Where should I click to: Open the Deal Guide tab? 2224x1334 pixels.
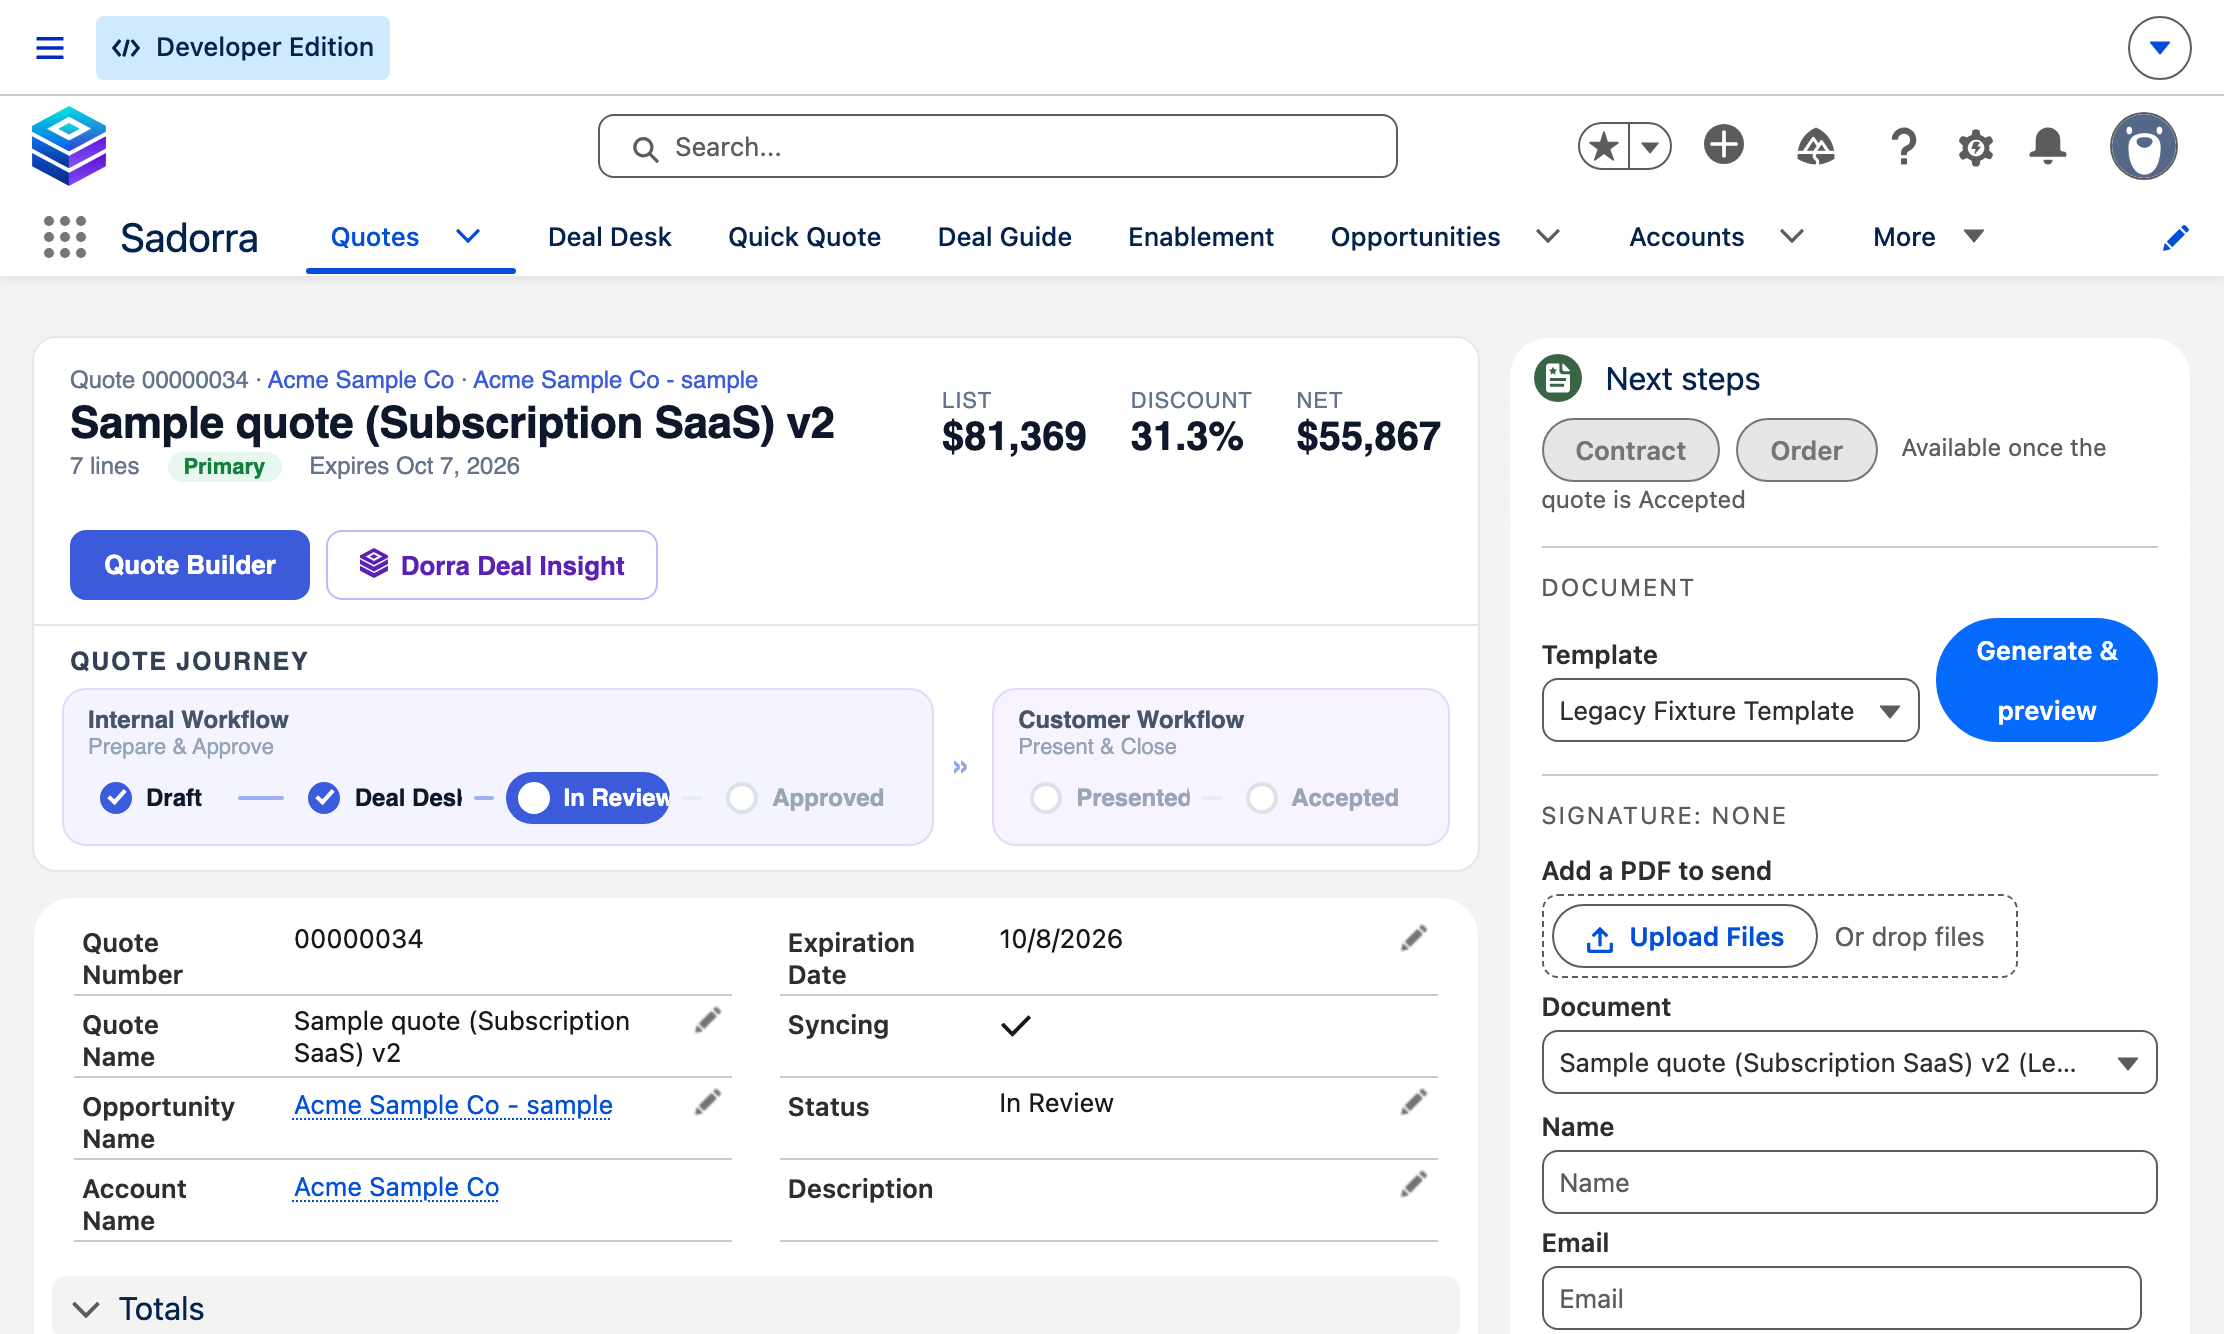click(1004, 237)
